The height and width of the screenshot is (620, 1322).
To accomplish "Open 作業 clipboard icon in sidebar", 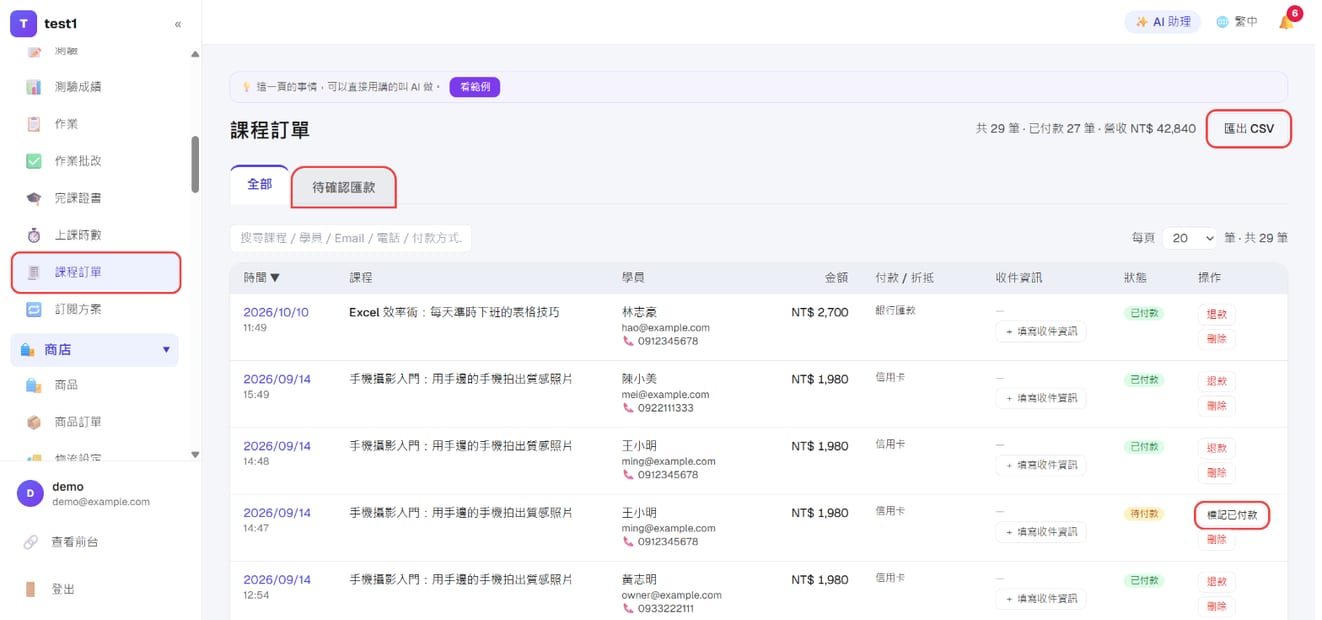I will click(x=34, y=124).
